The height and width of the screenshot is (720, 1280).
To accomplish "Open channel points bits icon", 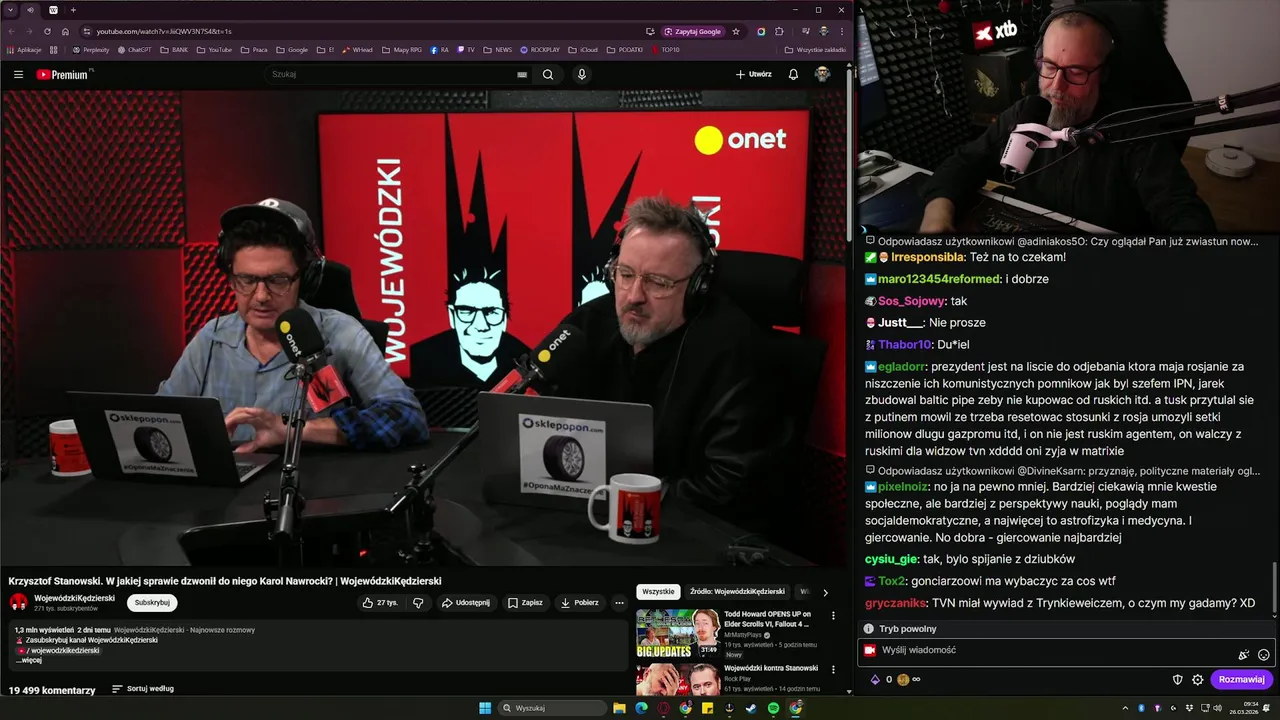I will coord(875,680).
